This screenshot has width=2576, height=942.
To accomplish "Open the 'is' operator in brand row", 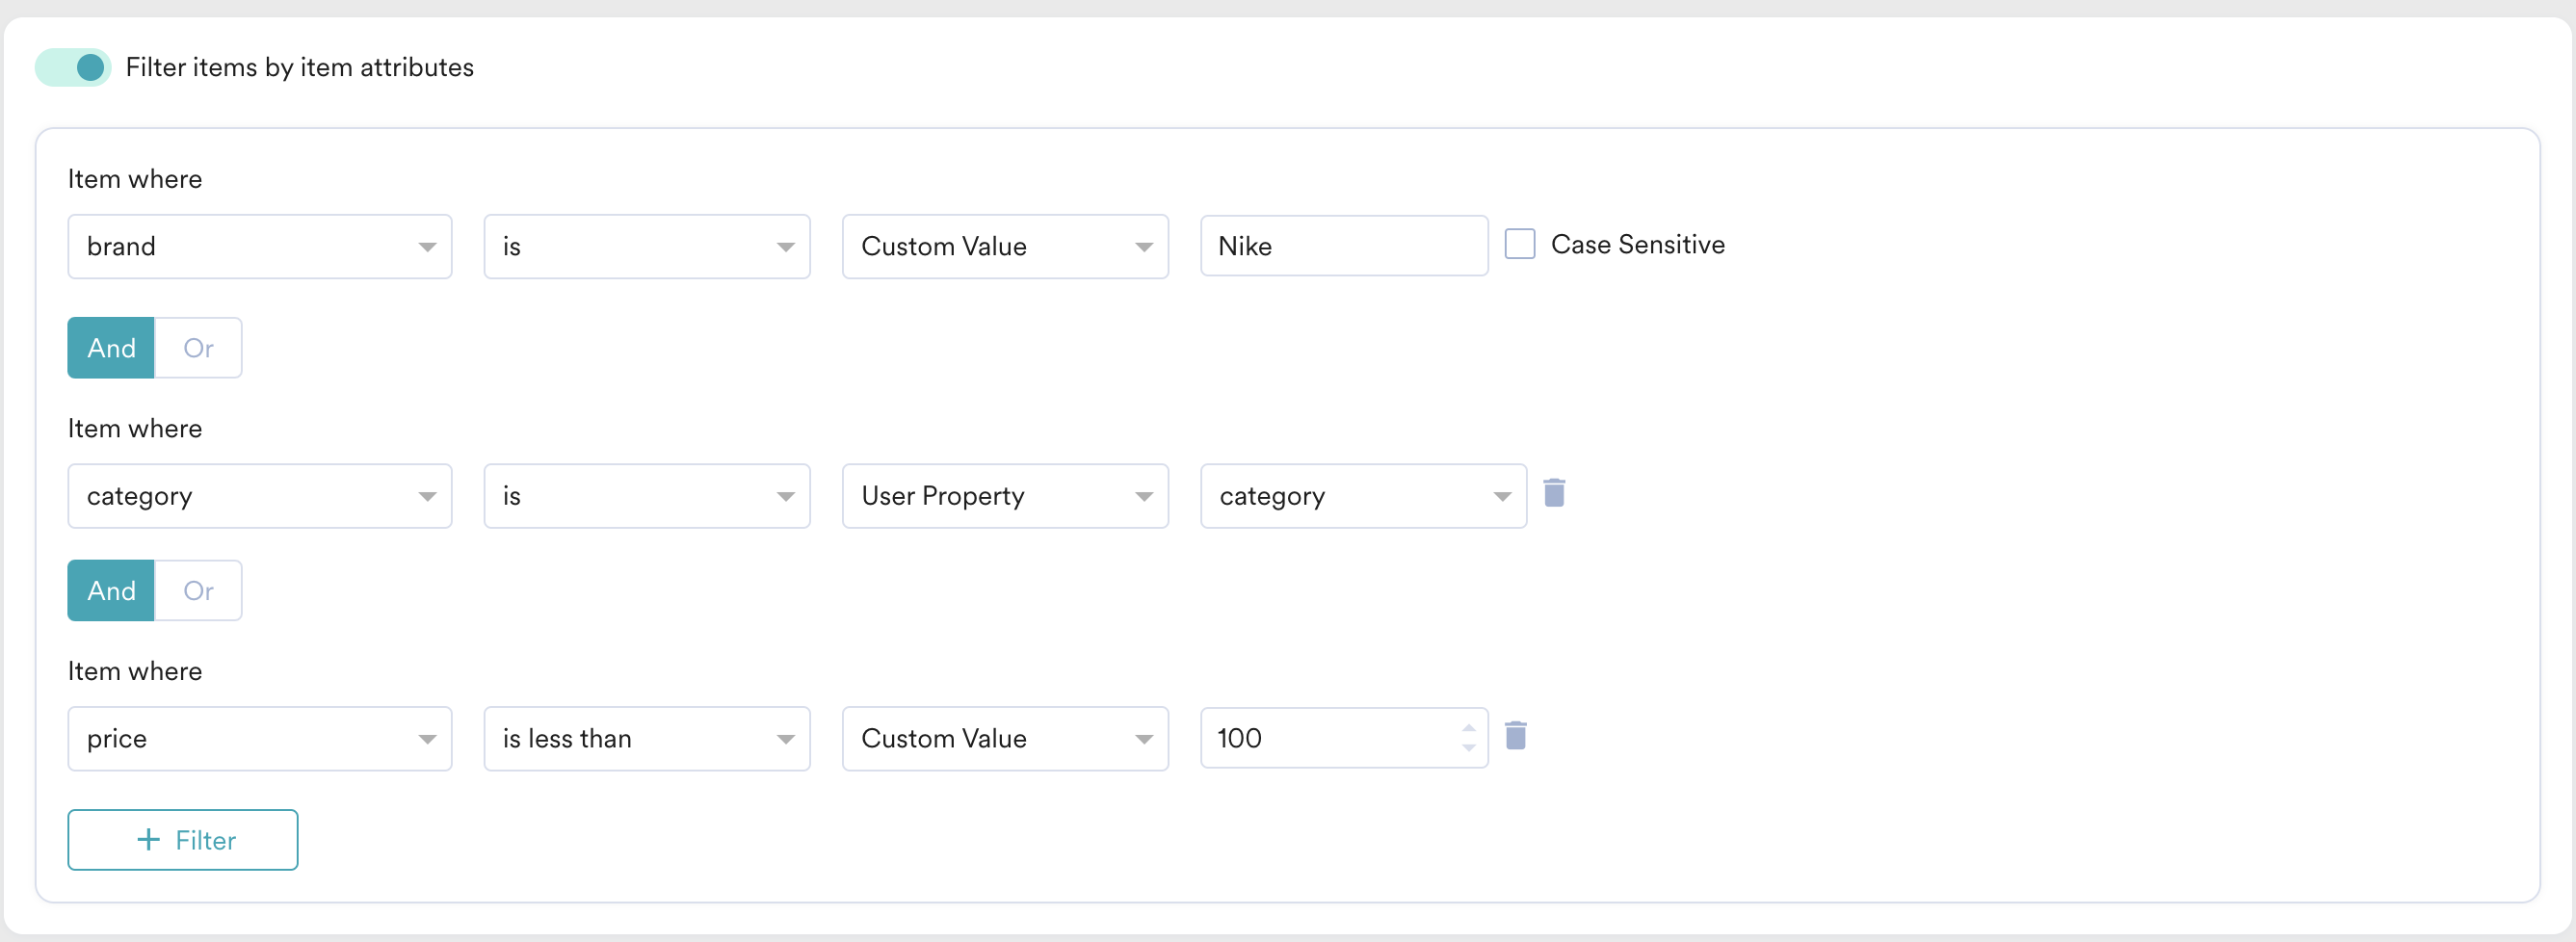I will click(646, 247).
